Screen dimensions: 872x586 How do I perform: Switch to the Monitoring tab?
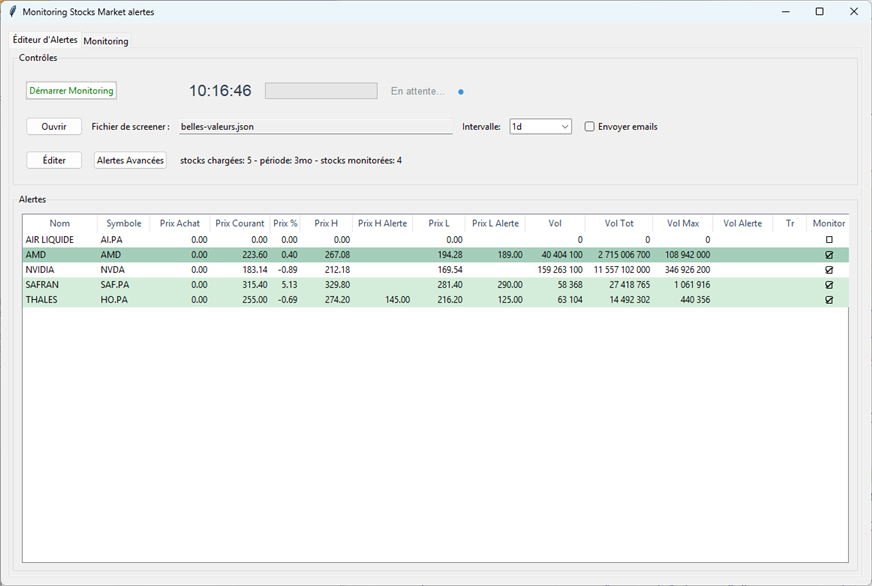[106, 41]
